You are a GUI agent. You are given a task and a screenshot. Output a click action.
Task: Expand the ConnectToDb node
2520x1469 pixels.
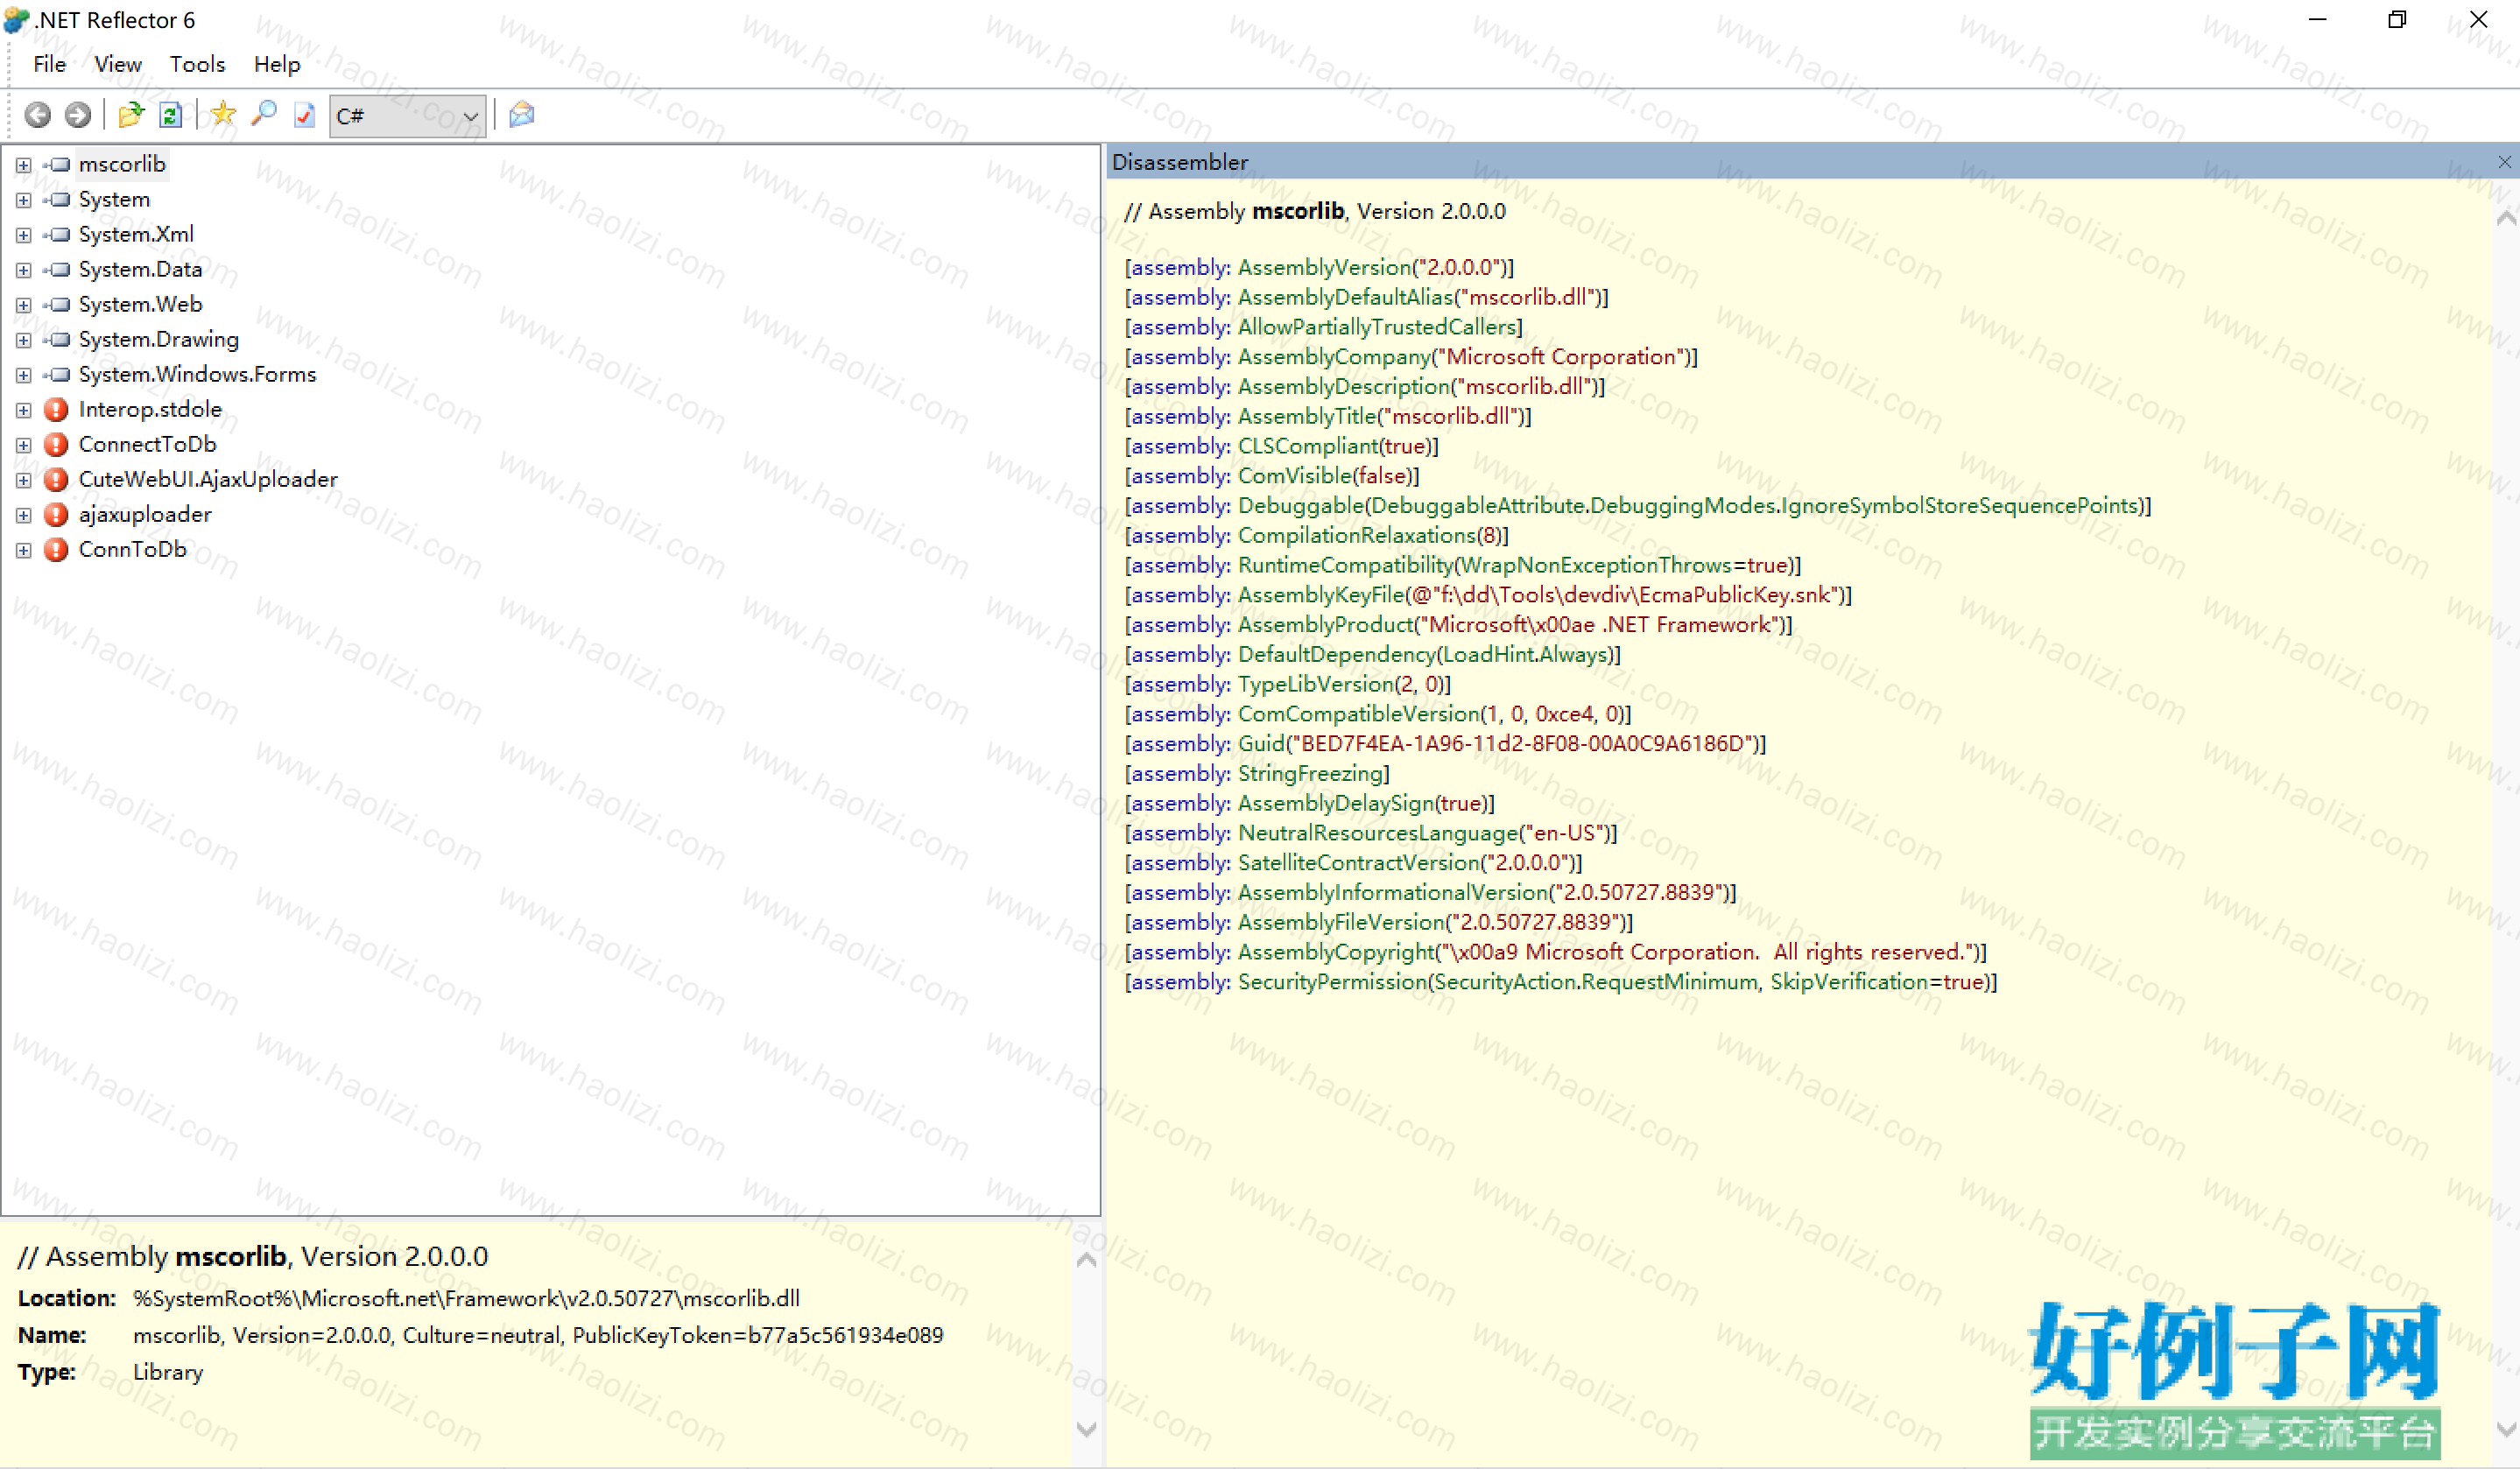point(23,445)
